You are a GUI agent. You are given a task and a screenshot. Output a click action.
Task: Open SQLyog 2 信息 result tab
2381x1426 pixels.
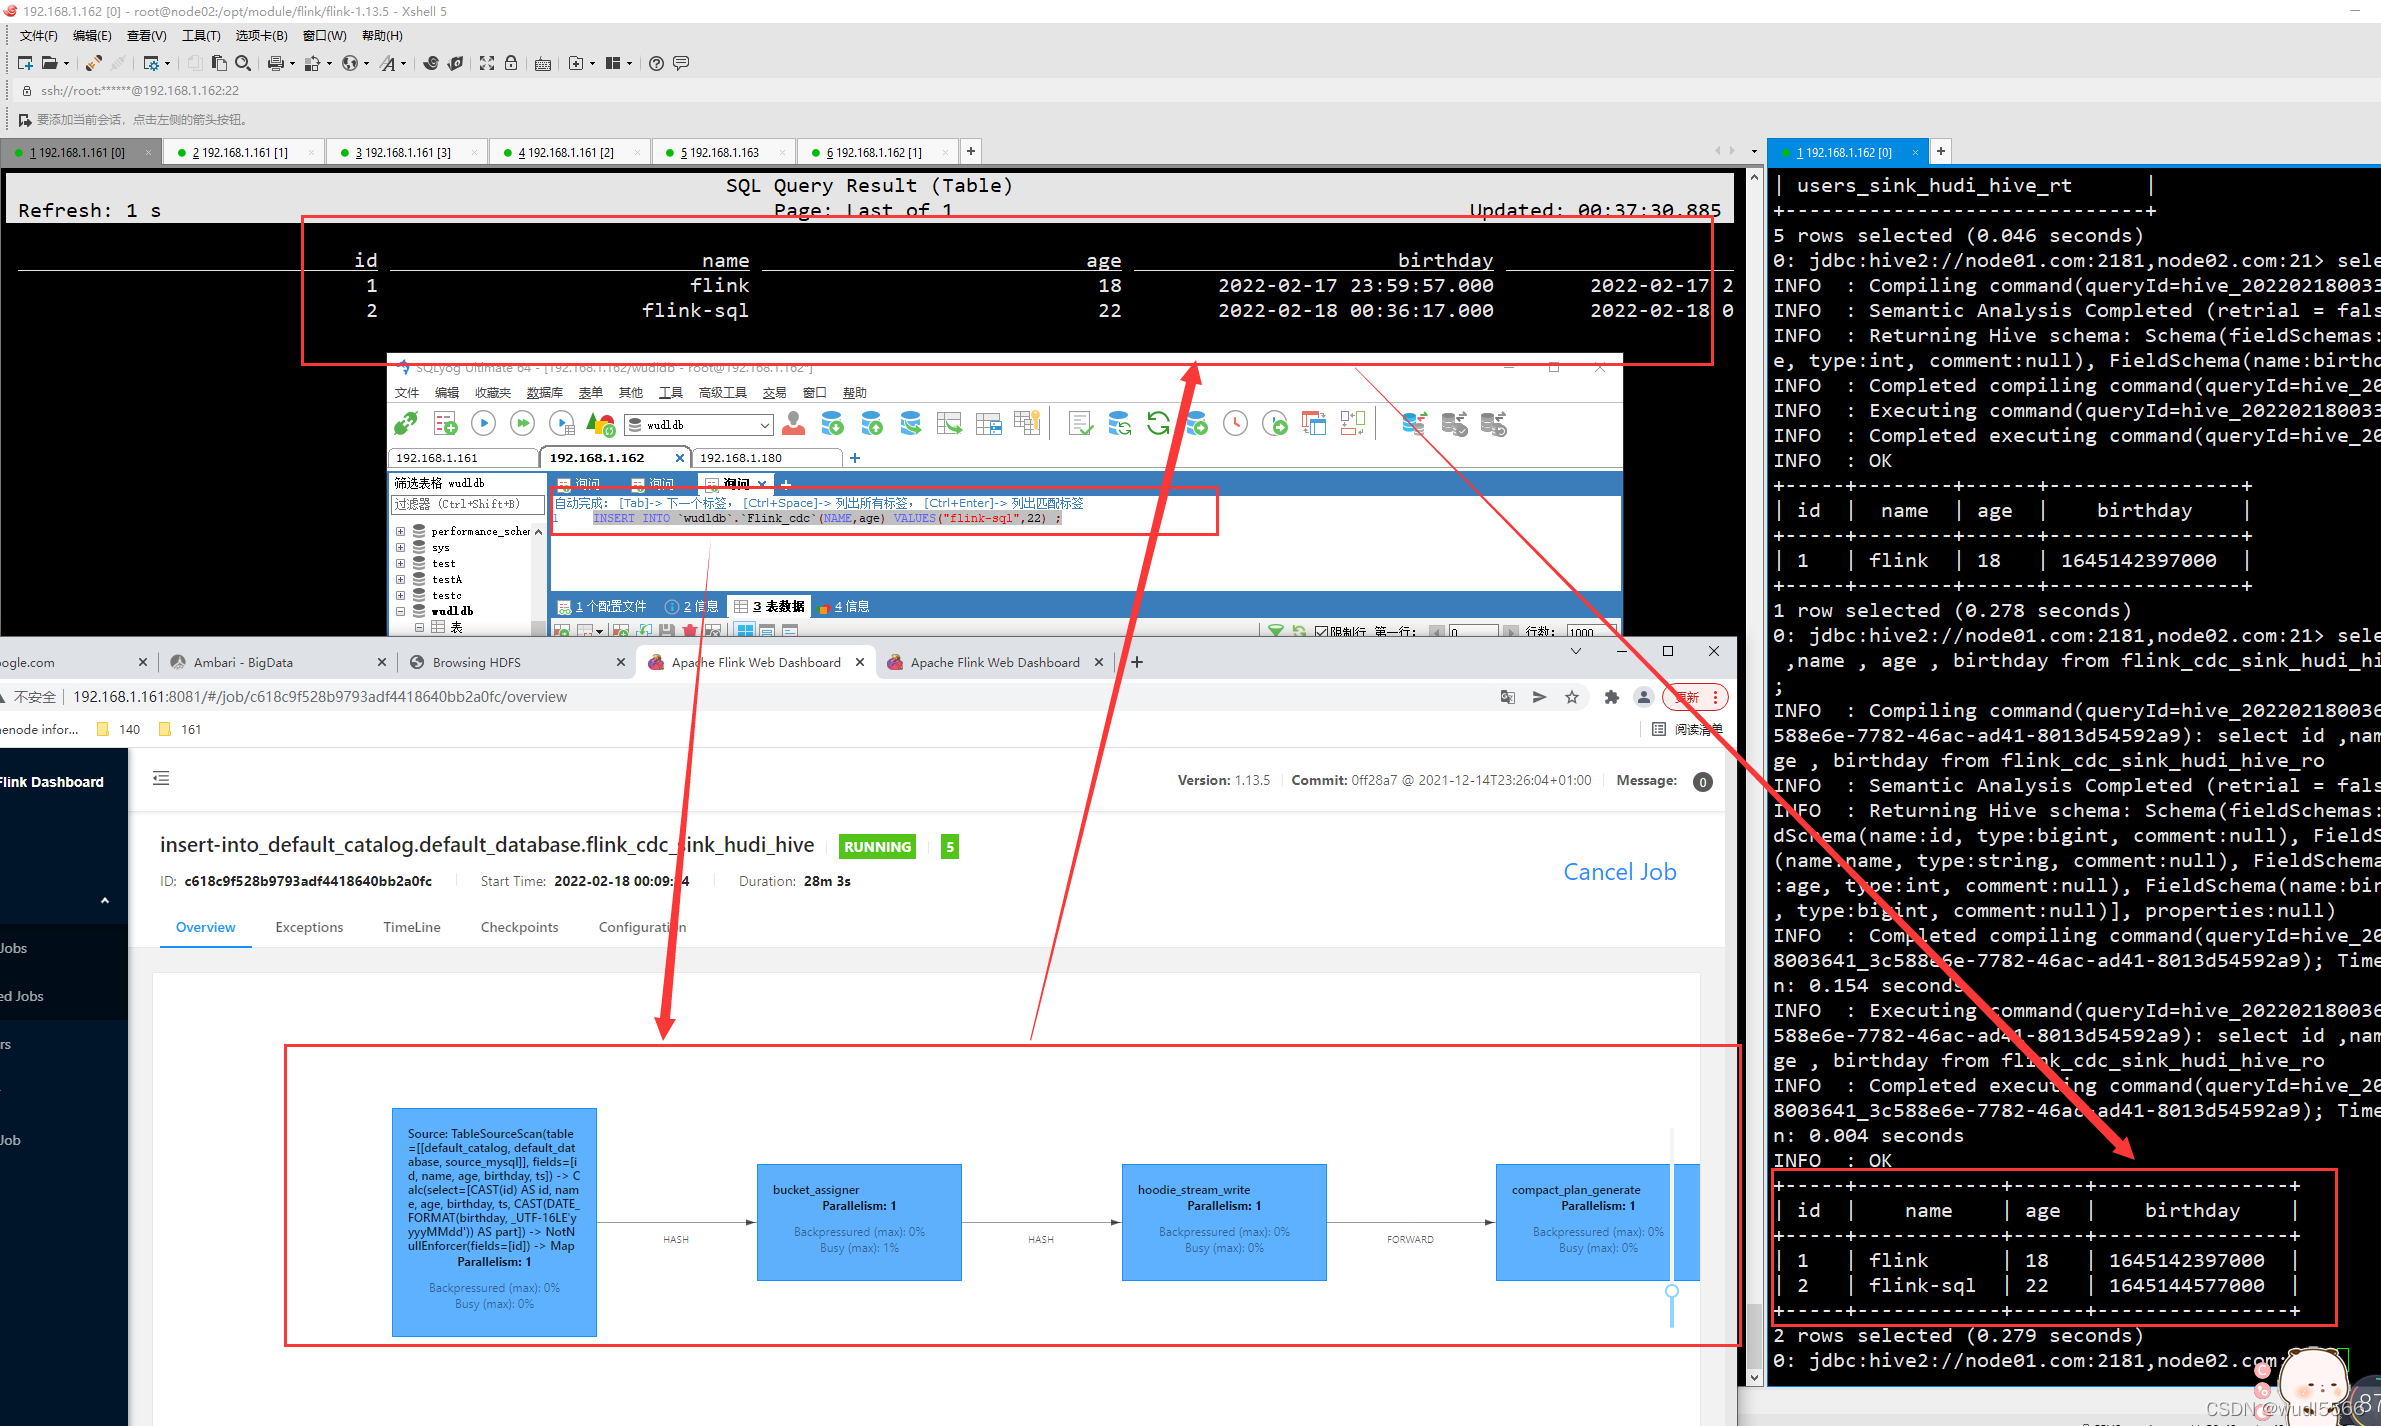tap(692, 606)
